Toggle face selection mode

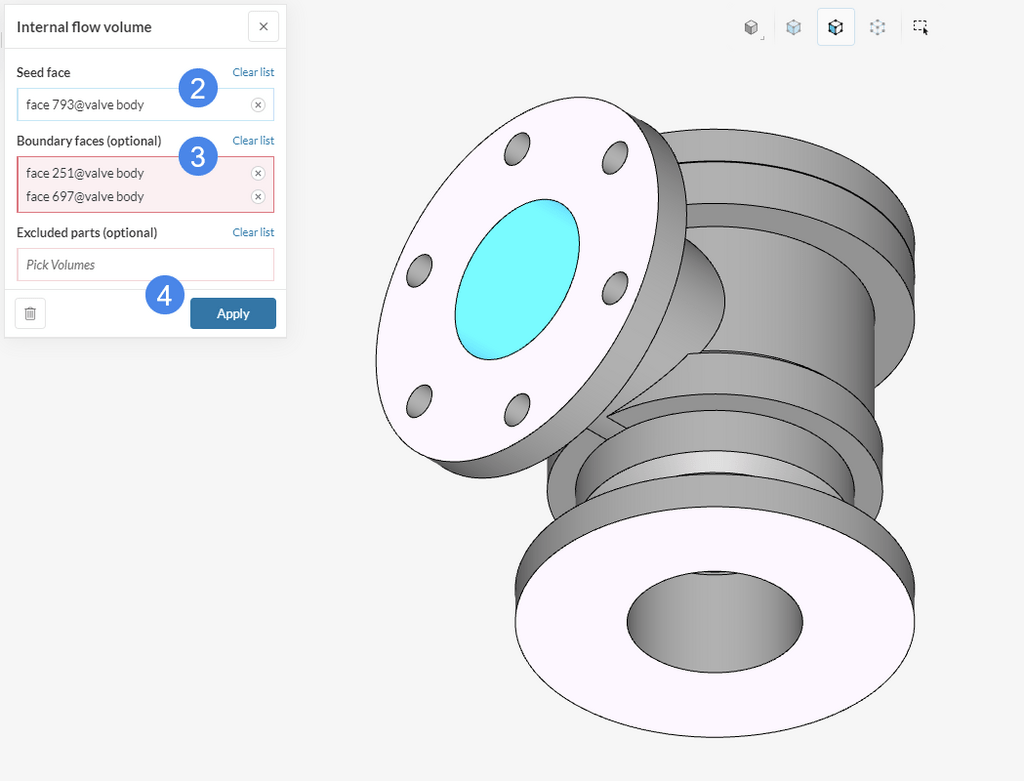tap(836, 27)
